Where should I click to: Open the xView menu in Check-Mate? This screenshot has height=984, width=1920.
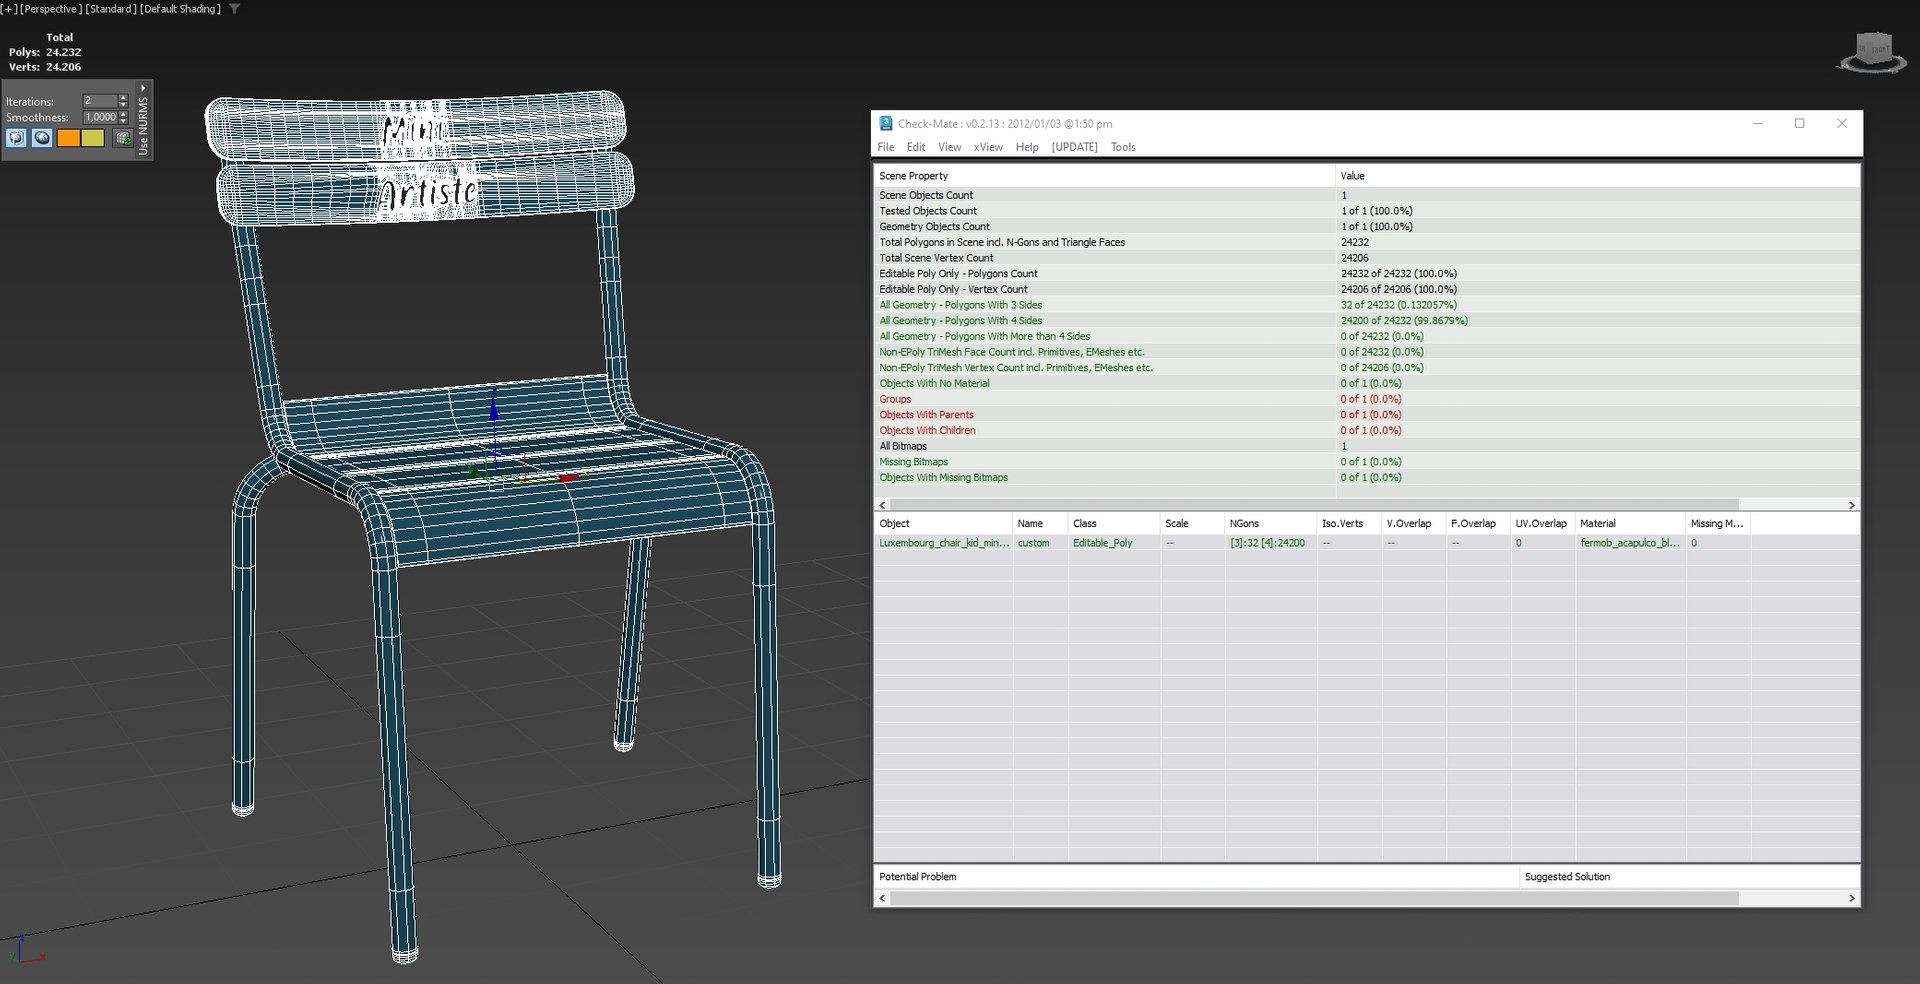988,147
